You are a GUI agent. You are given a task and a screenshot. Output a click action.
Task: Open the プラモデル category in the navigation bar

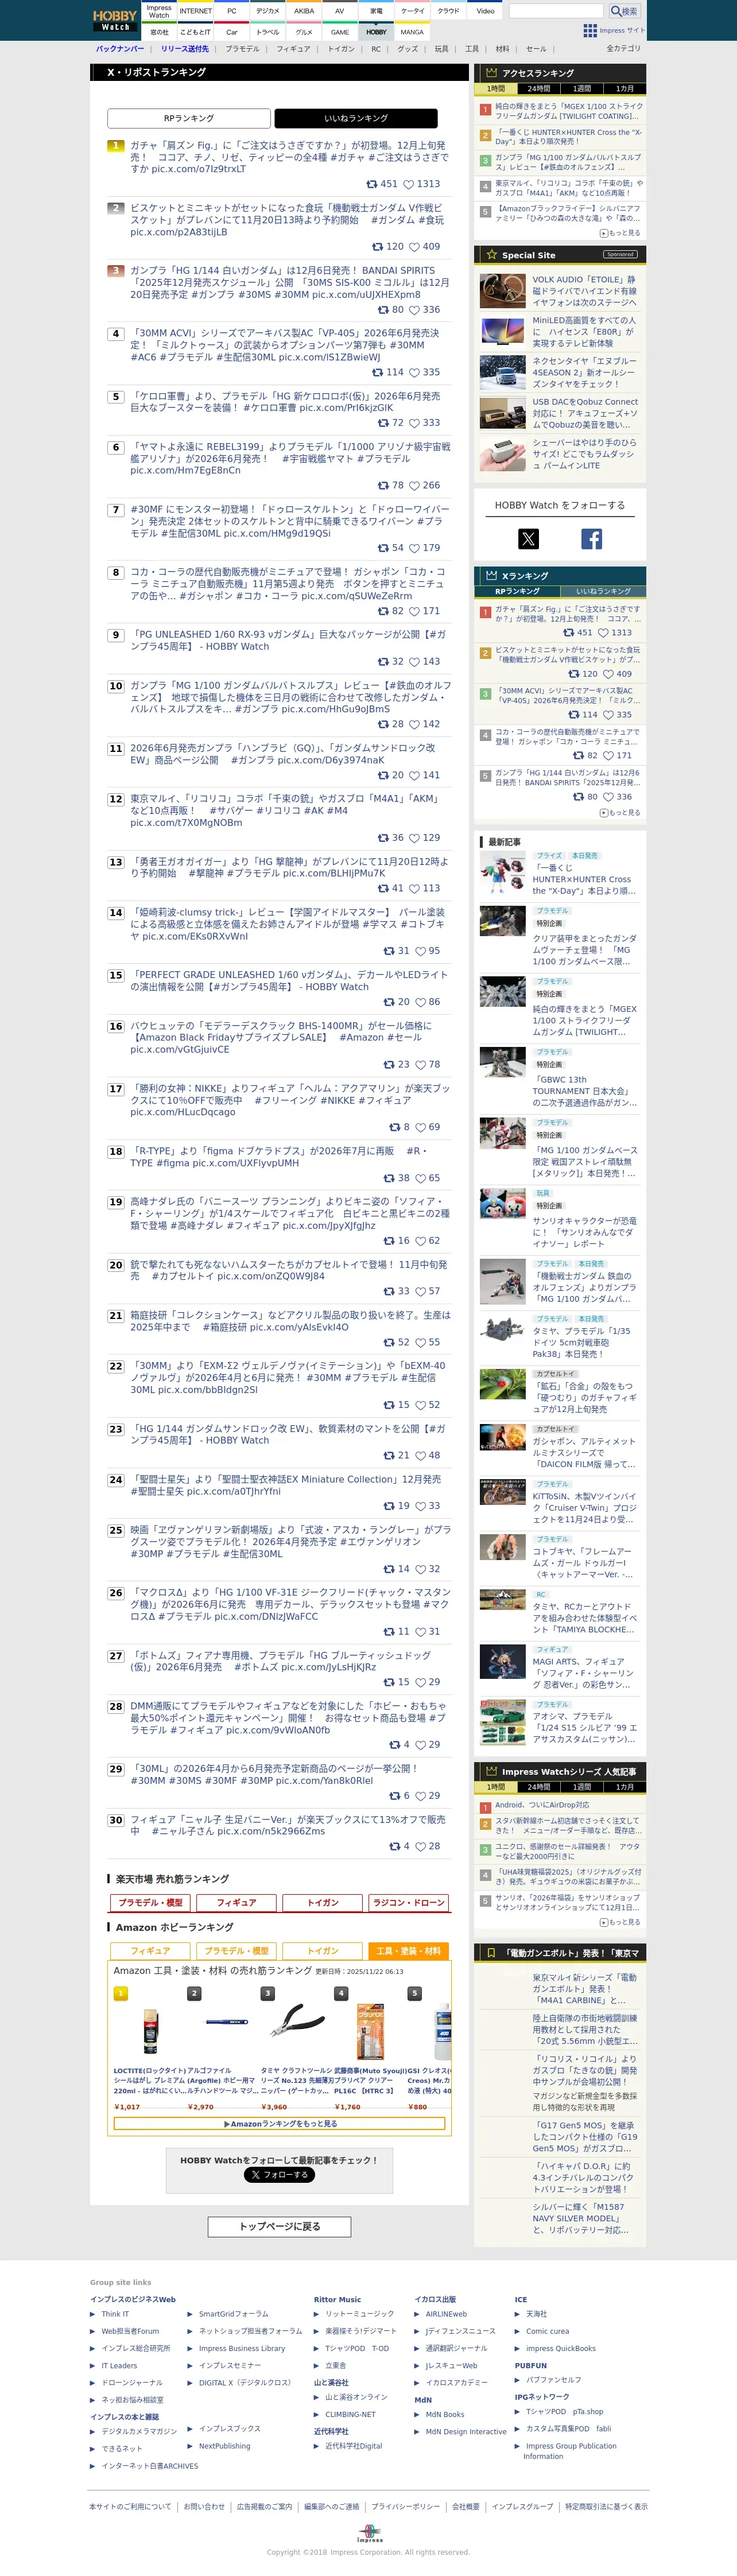242,48
